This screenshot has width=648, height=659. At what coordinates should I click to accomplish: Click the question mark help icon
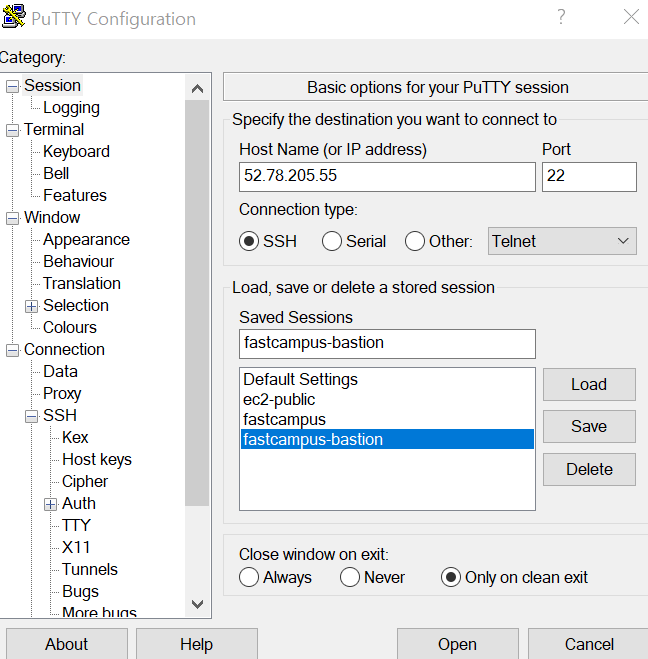tap(561, 17)
